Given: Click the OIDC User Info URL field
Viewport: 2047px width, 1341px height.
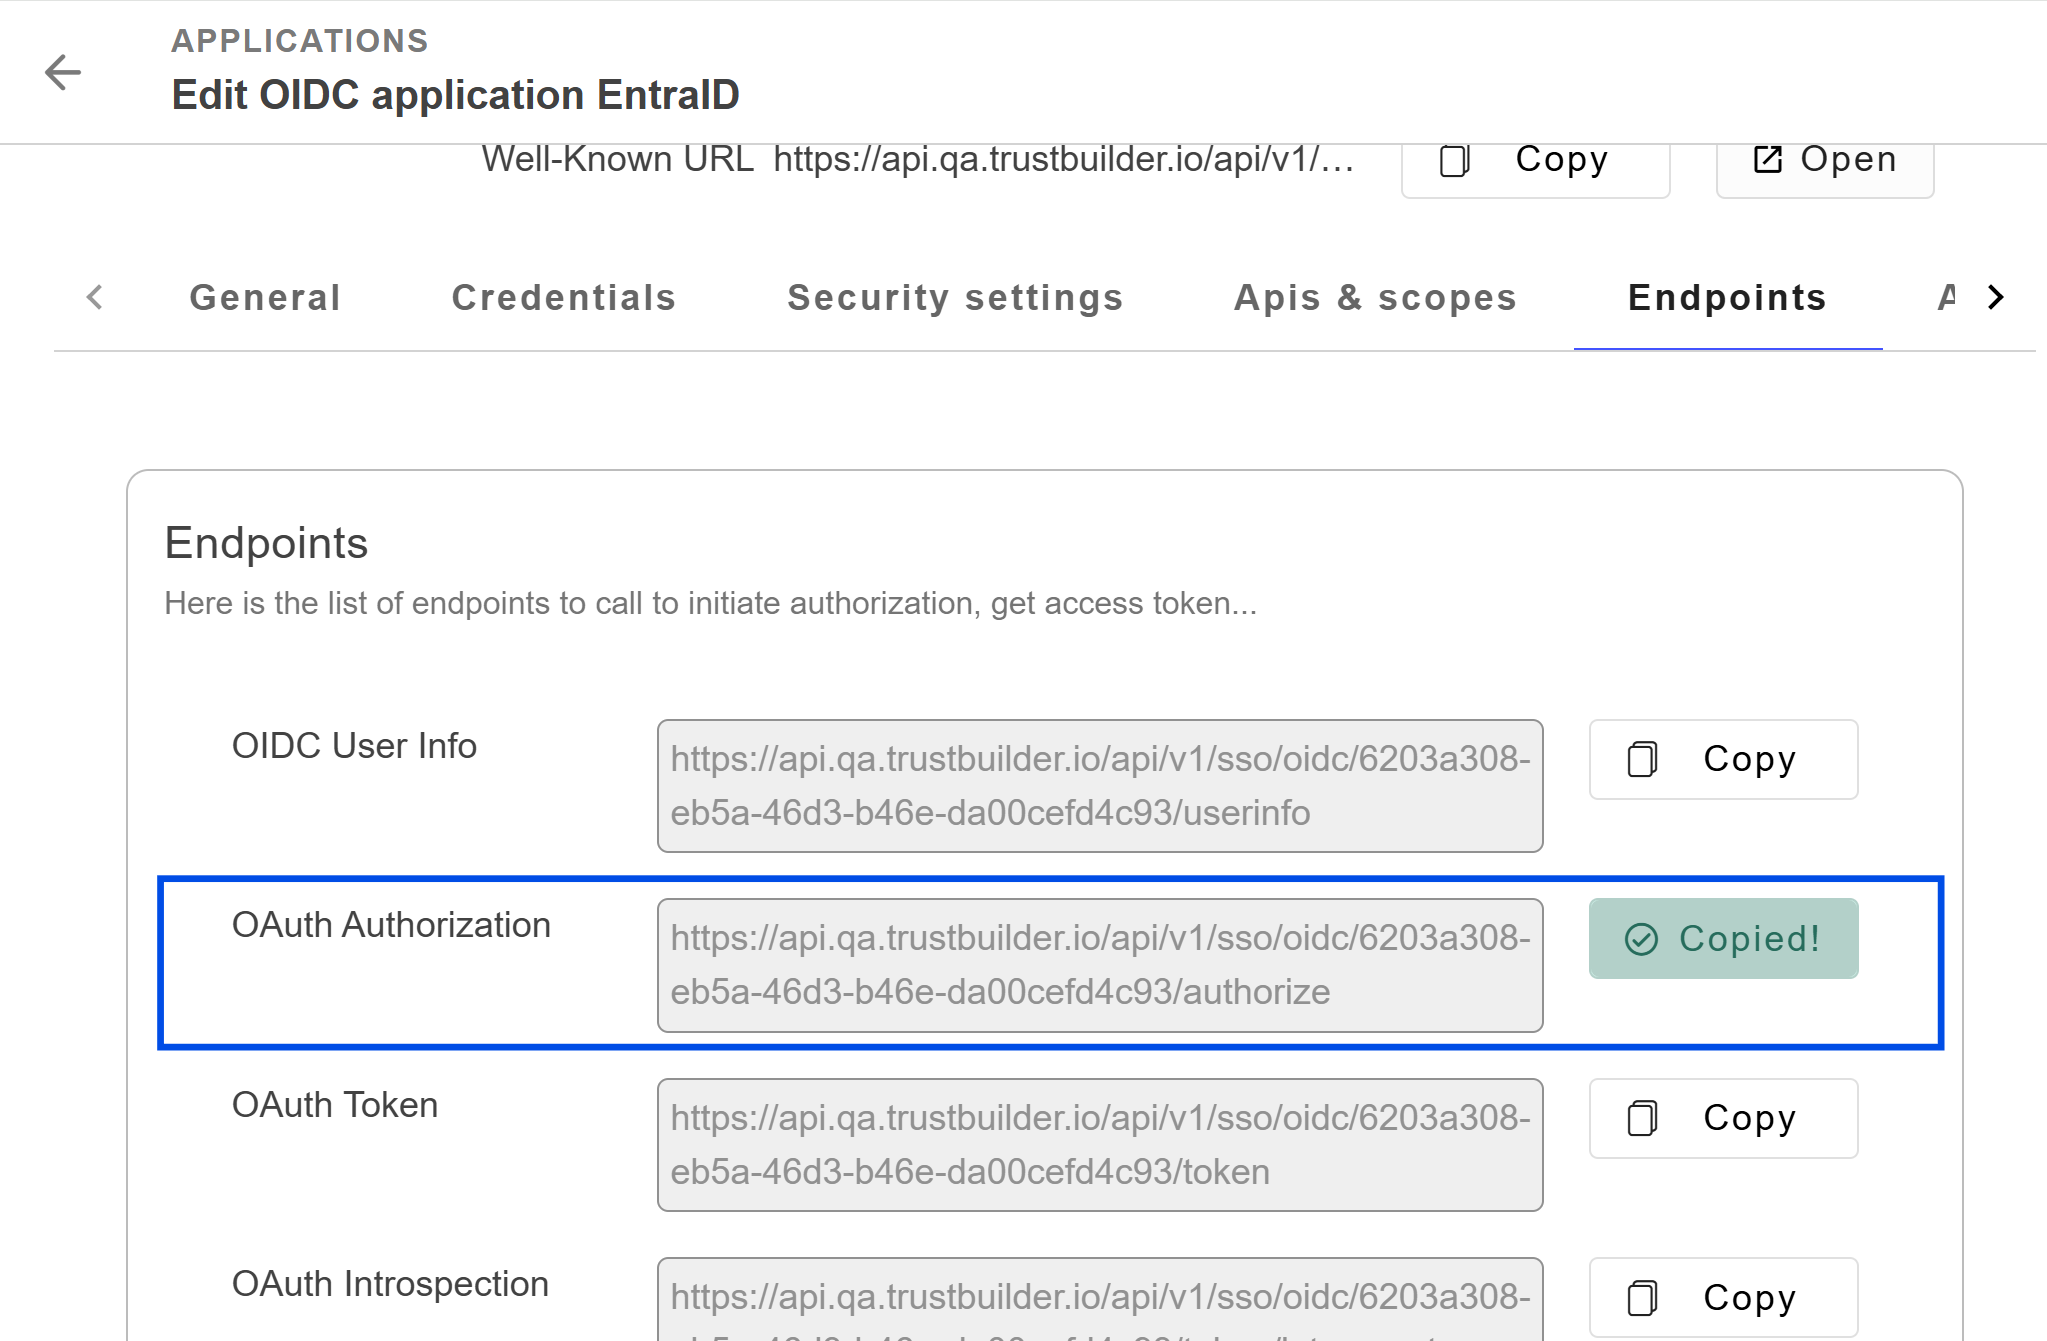Looking at the screenshot, I should 1099,786.
